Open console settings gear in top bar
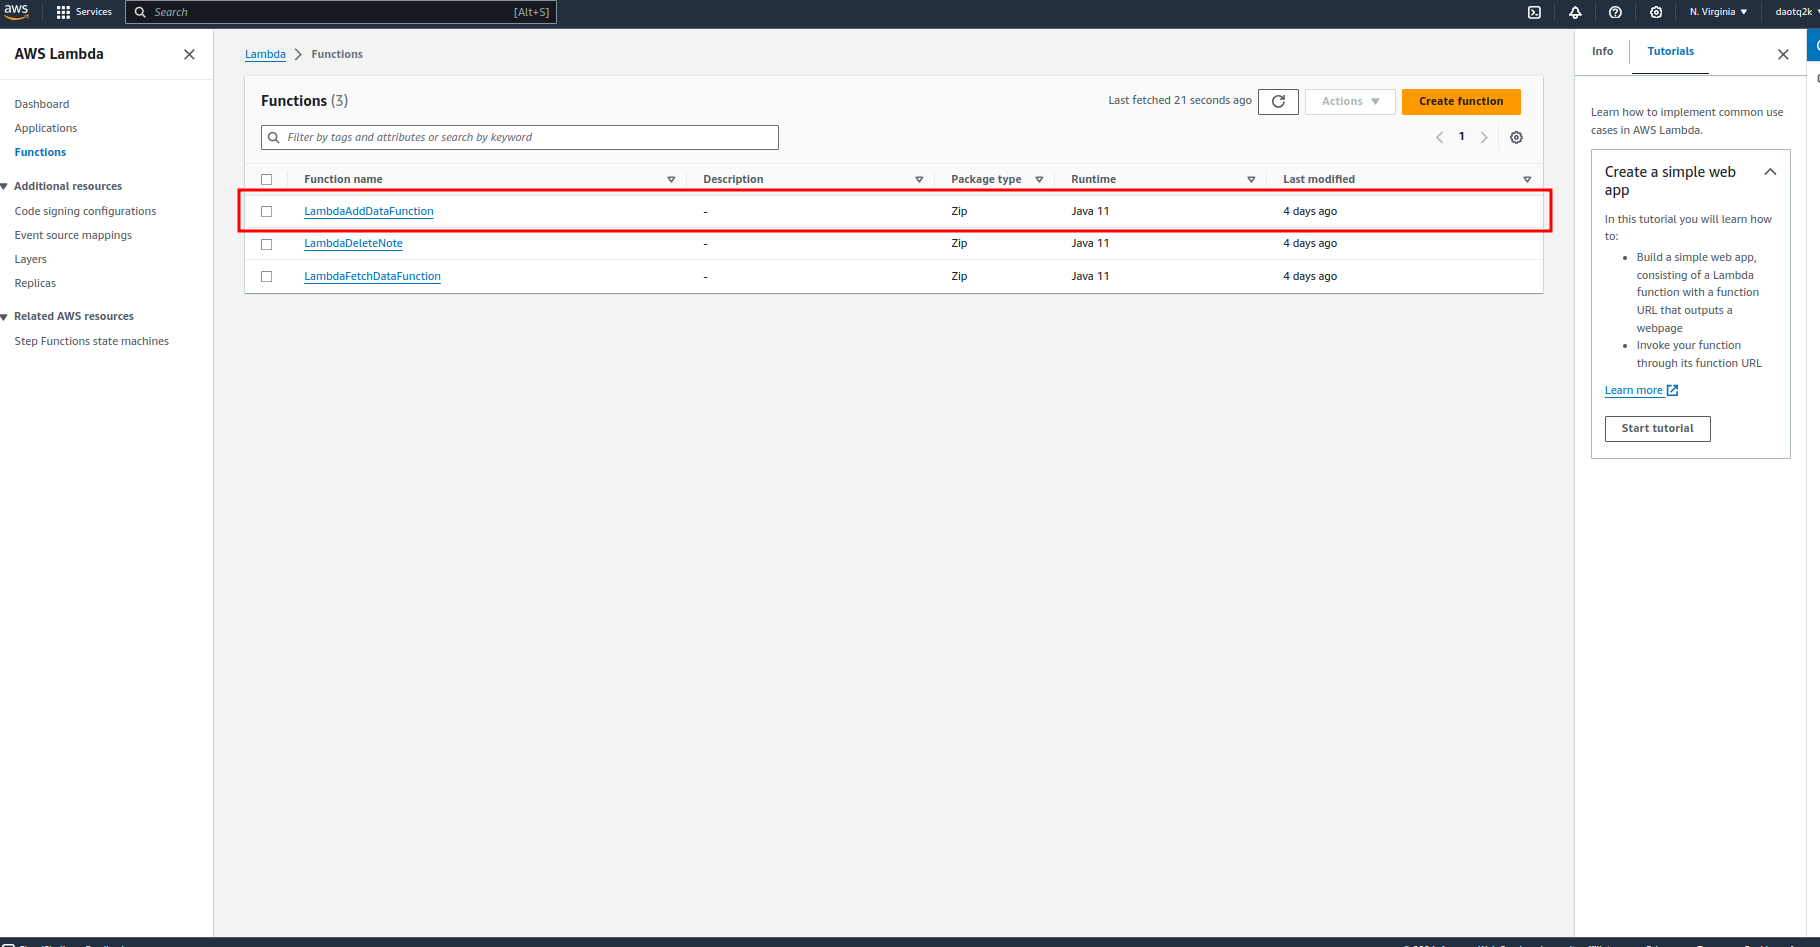This screenshot has width=1820, height=947. (x=1656, y=12)
